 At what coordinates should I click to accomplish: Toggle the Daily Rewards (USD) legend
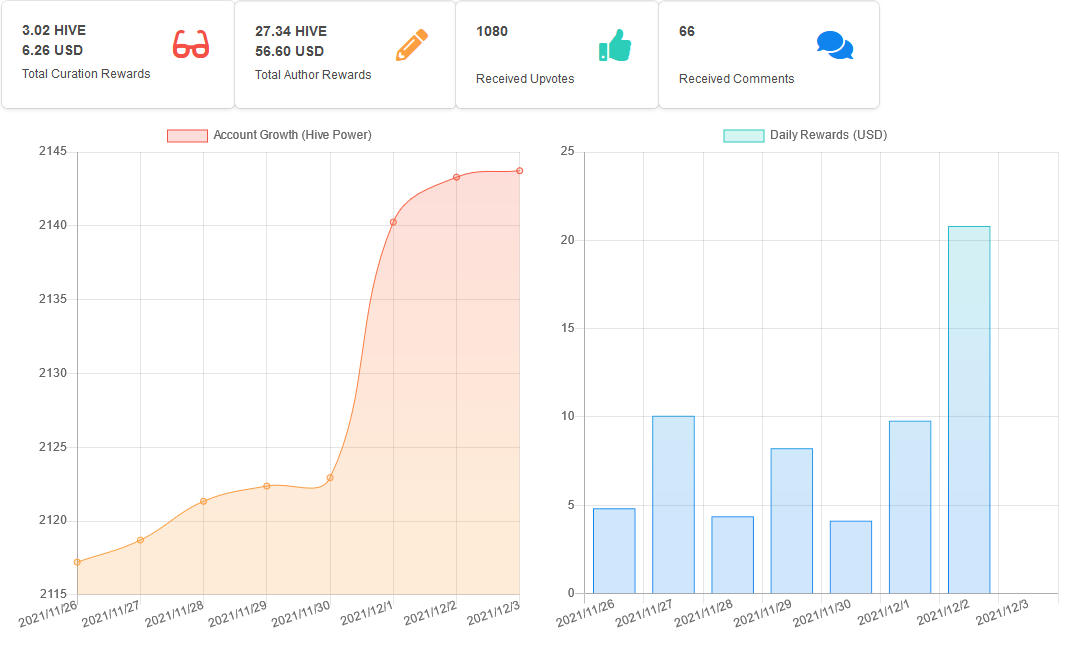(x=806, y=135)
